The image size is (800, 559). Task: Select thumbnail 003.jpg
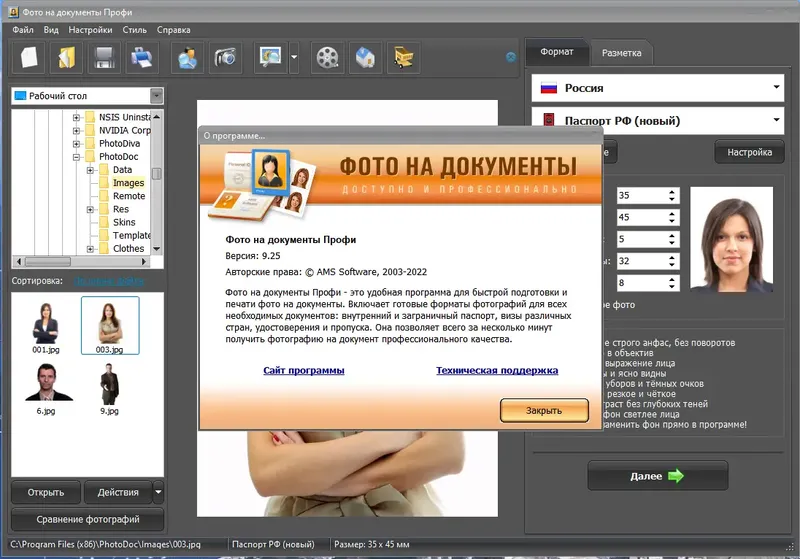(110, 325)
